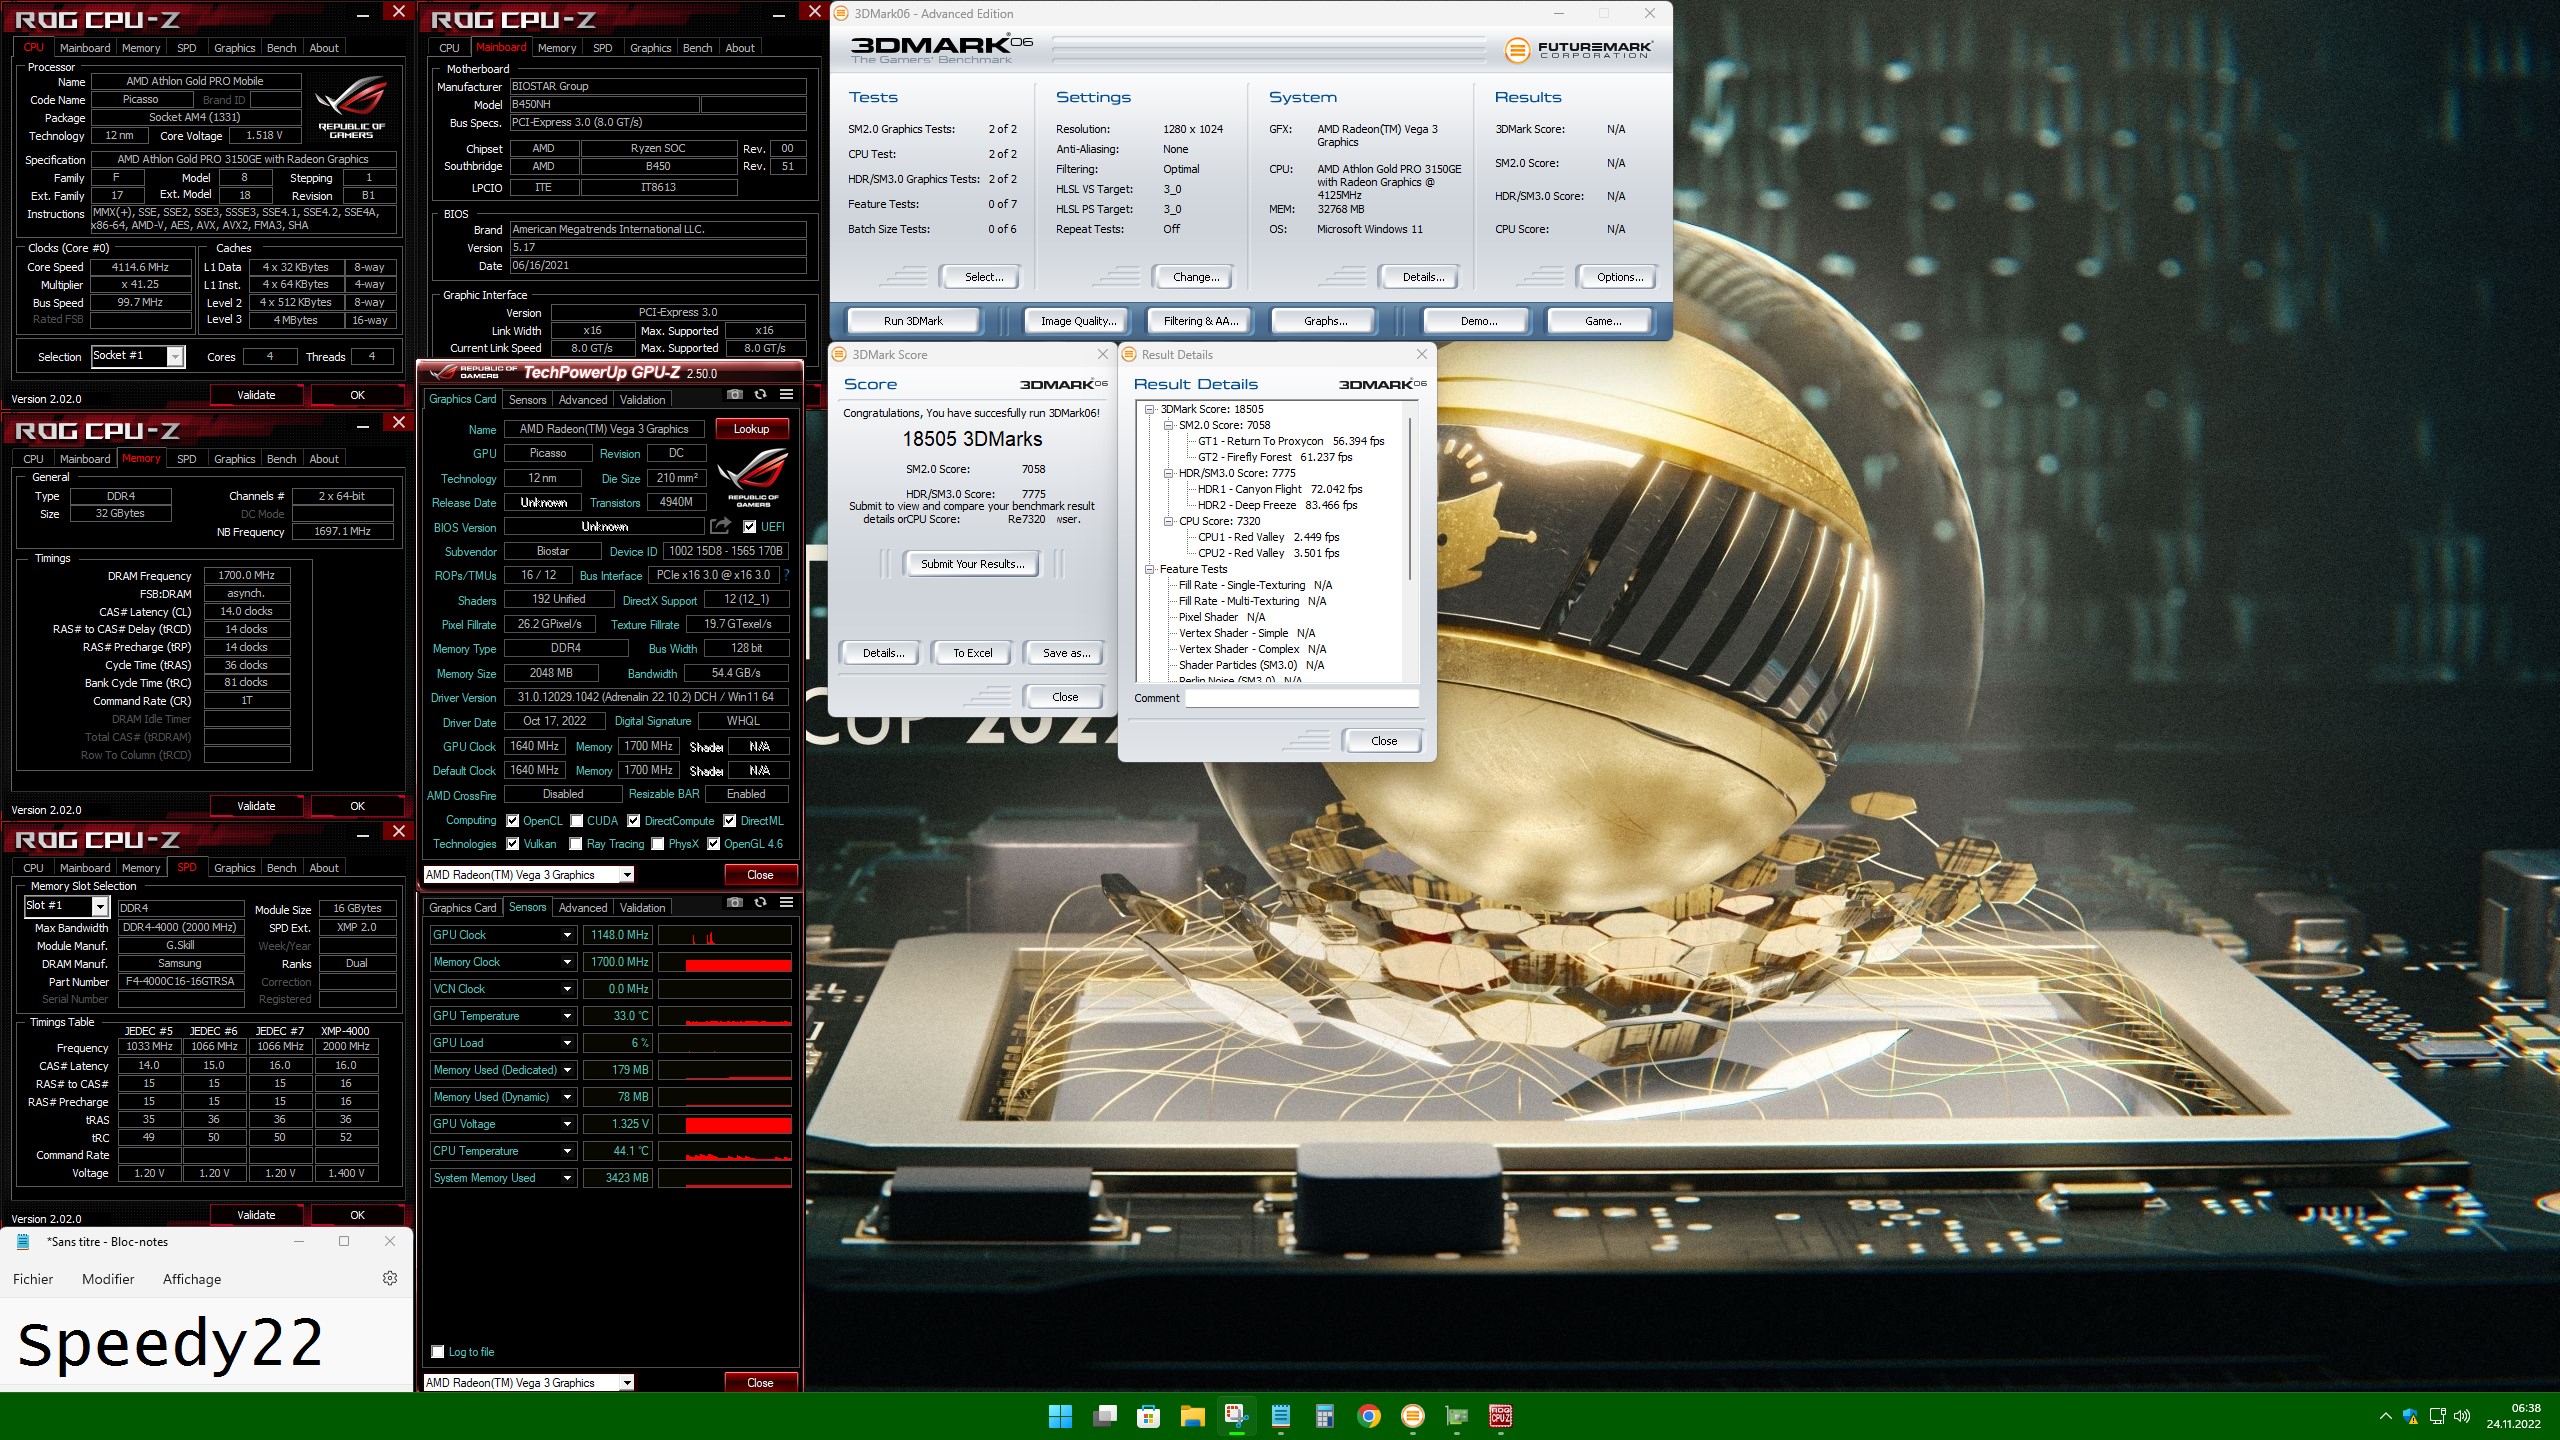Open Windows Start button on taskbar

[x=1060, y=1416]
